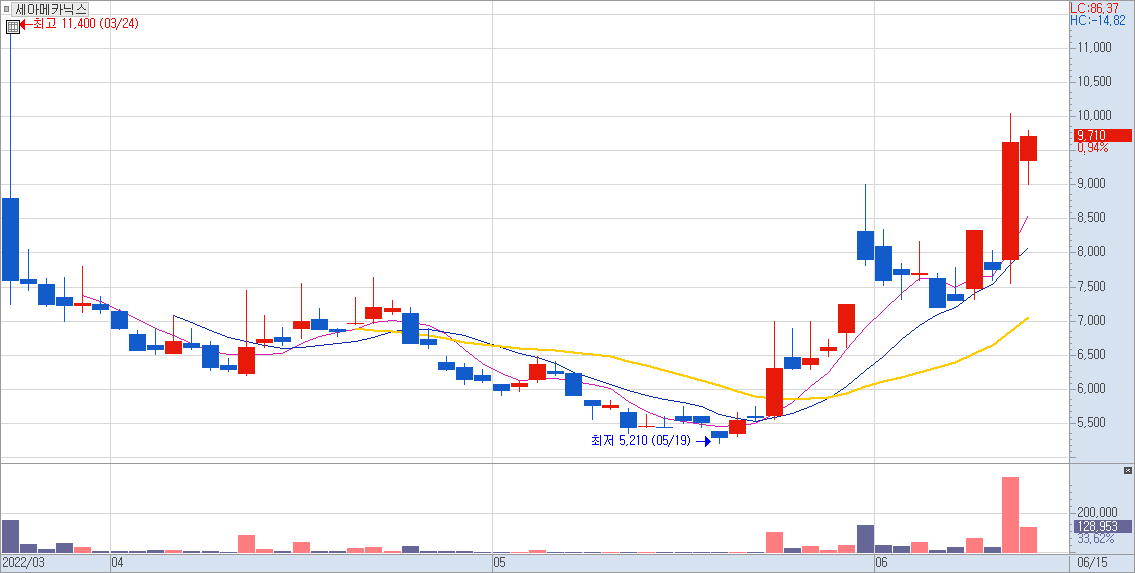This screenshot has width=1135, height=573.
Task: Click the LC:86.37 indicator
Action: click(x=1093, y=8)
